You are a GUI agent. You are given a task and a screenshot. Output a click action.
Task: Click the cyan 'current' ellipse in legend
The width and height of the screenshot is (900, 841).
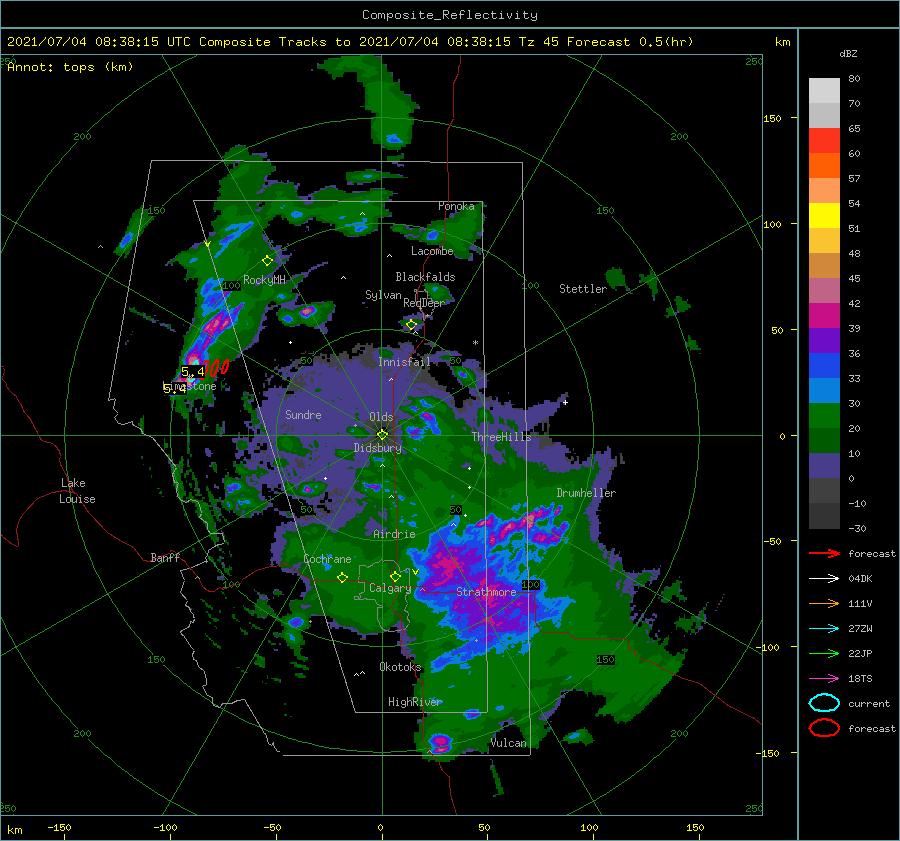click(824, 703)
